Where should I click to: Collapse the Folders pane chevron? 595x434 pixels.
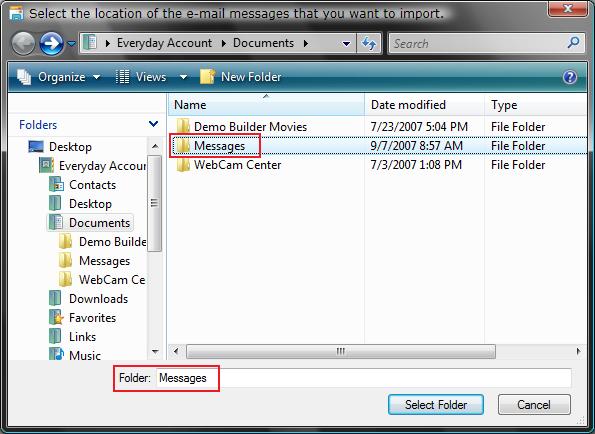click(153, 124)
